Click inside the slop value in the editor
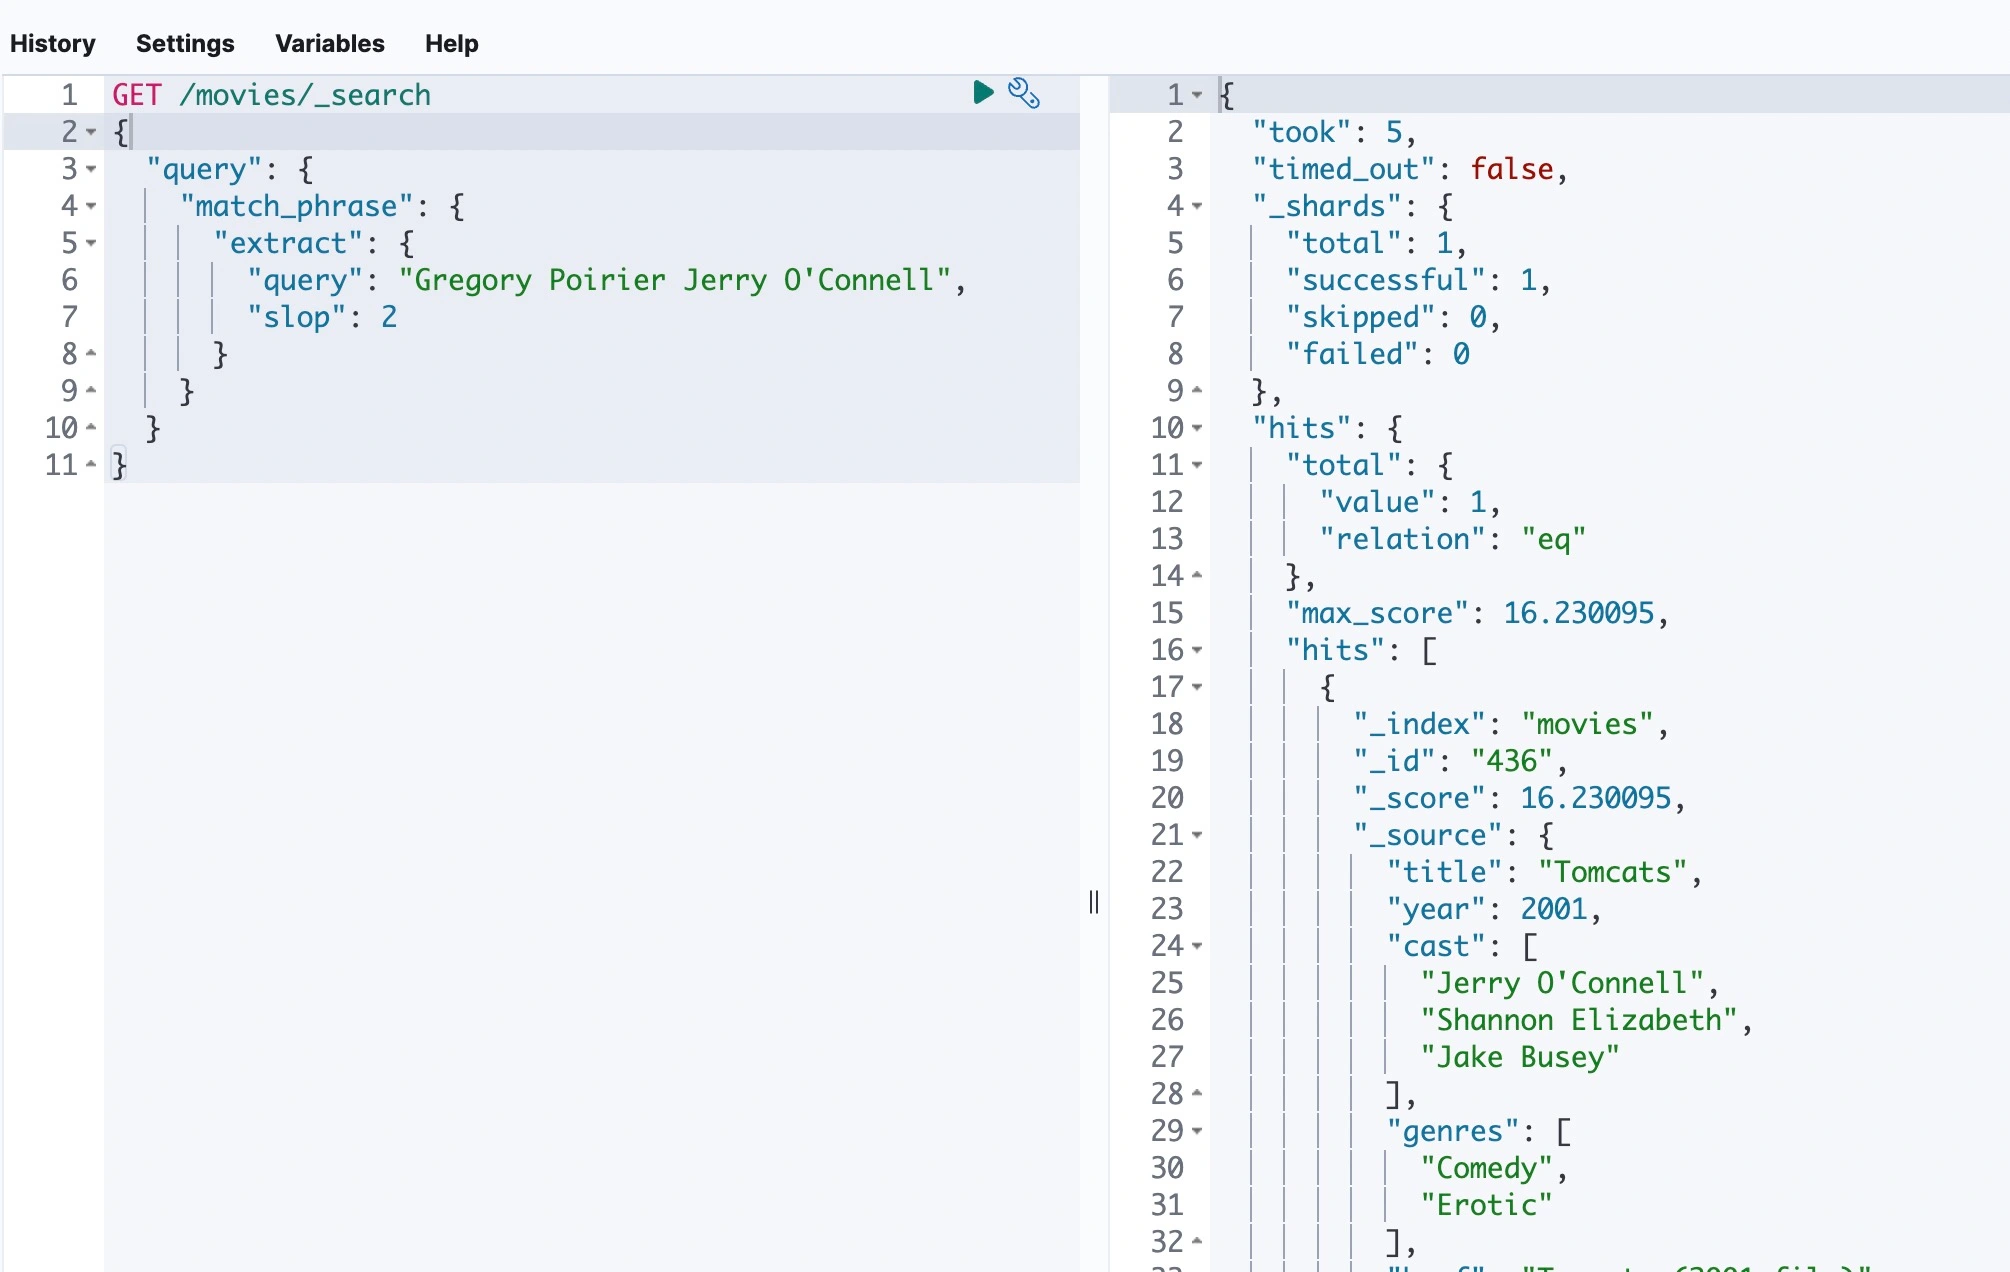Viewport: 2010px width, 1272px height. click(389, 318)
